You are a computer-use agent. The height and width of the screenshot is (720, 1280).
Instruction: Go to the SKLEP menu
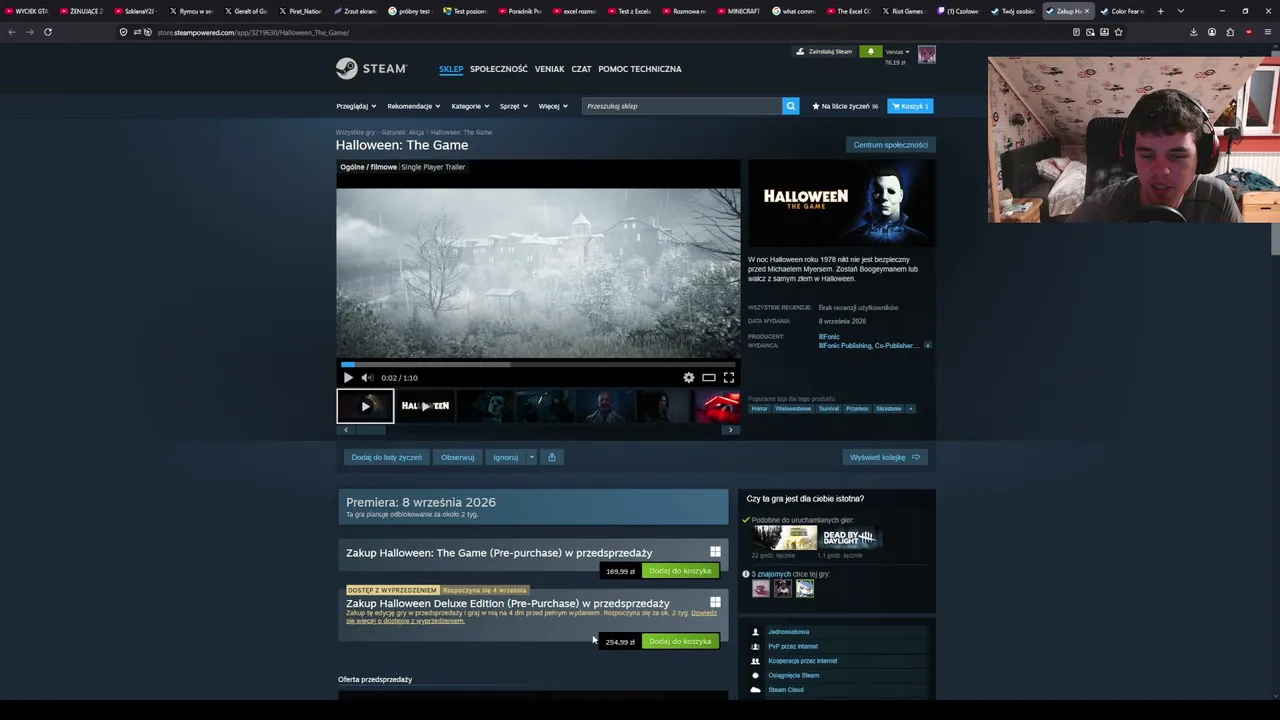[451, 69]
